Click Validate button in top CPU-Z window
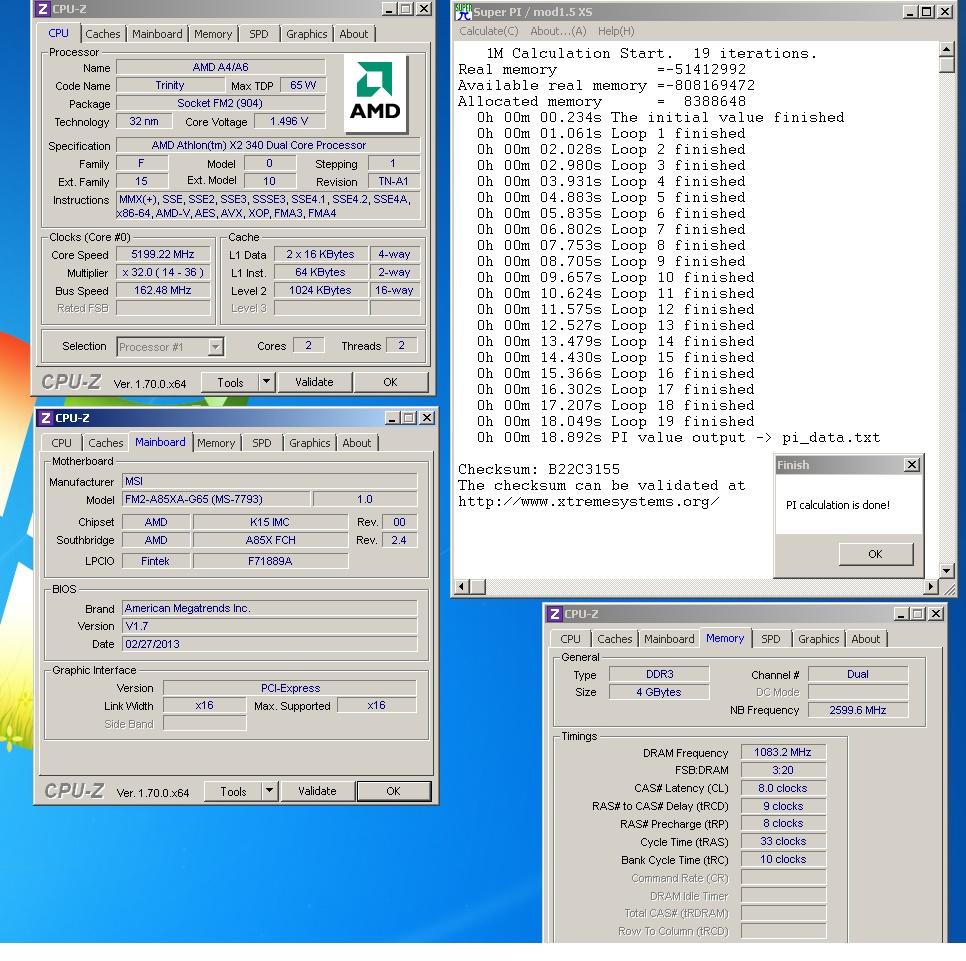The width and height of the screenshot is (966, 961). point(314,382)
